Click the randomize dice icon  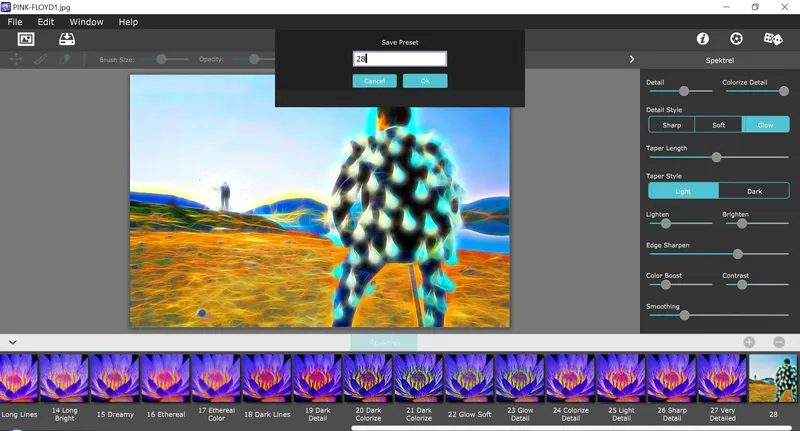point(772,39)
